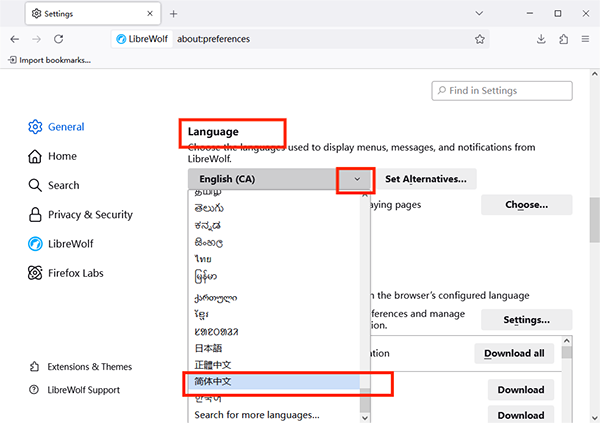Image resolution: width=600 pixels, height=423 pixels.
Task: Open the extensions puzzle icon
Action: tap(563, 39)
